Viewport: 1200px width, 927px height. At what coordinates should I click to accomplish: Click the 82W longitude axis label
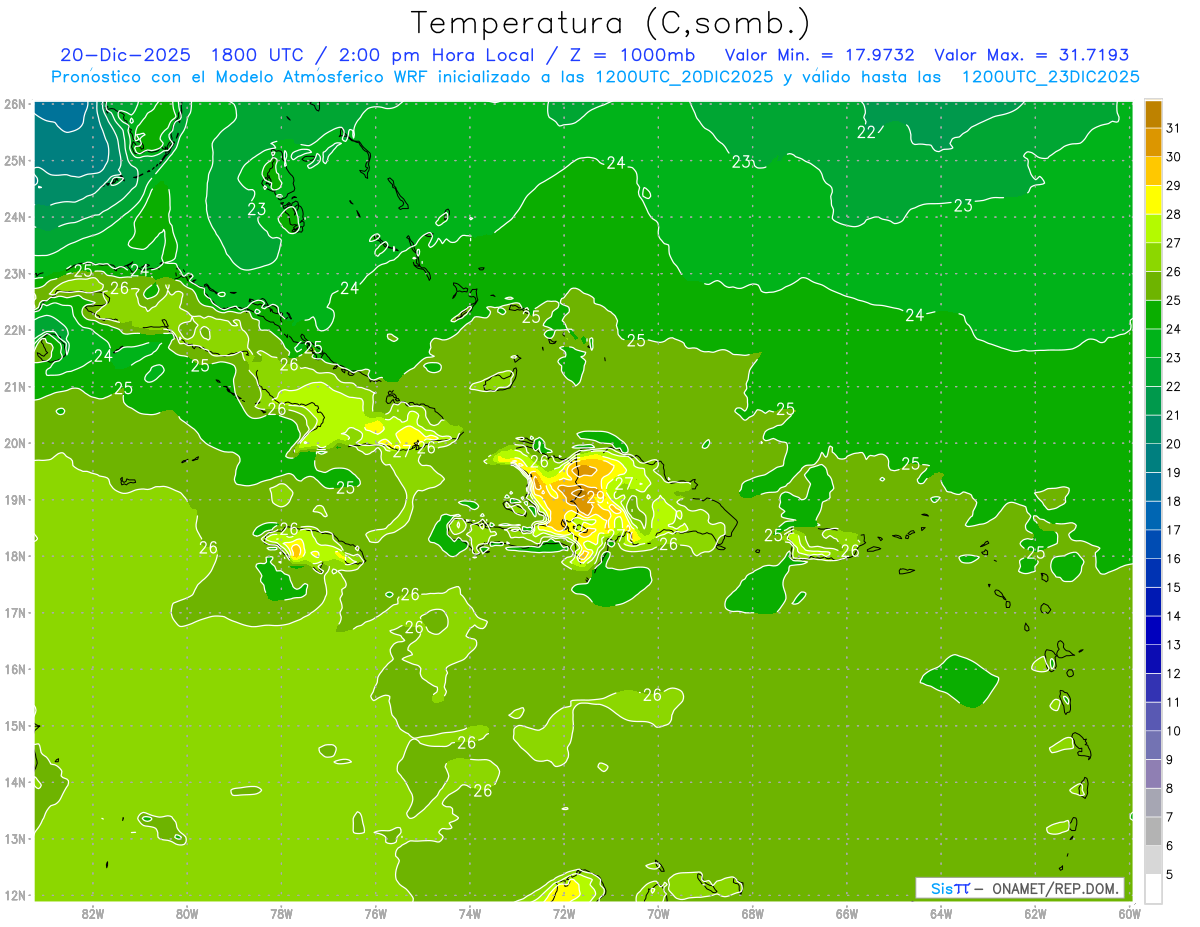[x=92, y=913]
